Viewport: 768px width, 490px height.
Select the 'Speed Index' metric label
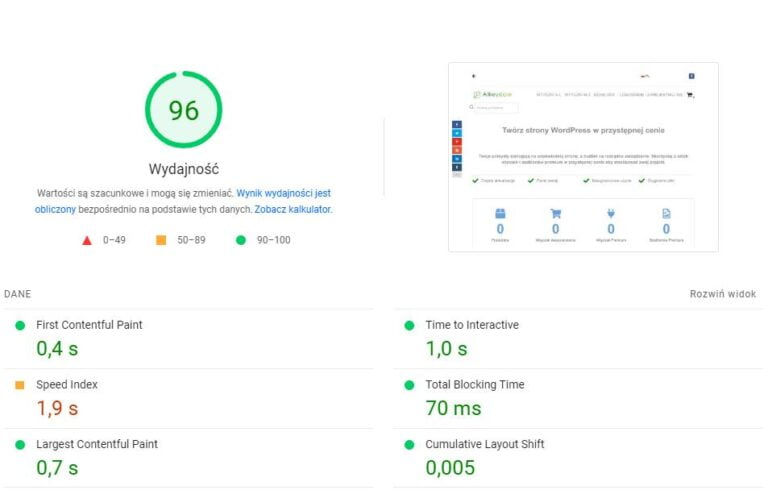[x=67, y=385]
